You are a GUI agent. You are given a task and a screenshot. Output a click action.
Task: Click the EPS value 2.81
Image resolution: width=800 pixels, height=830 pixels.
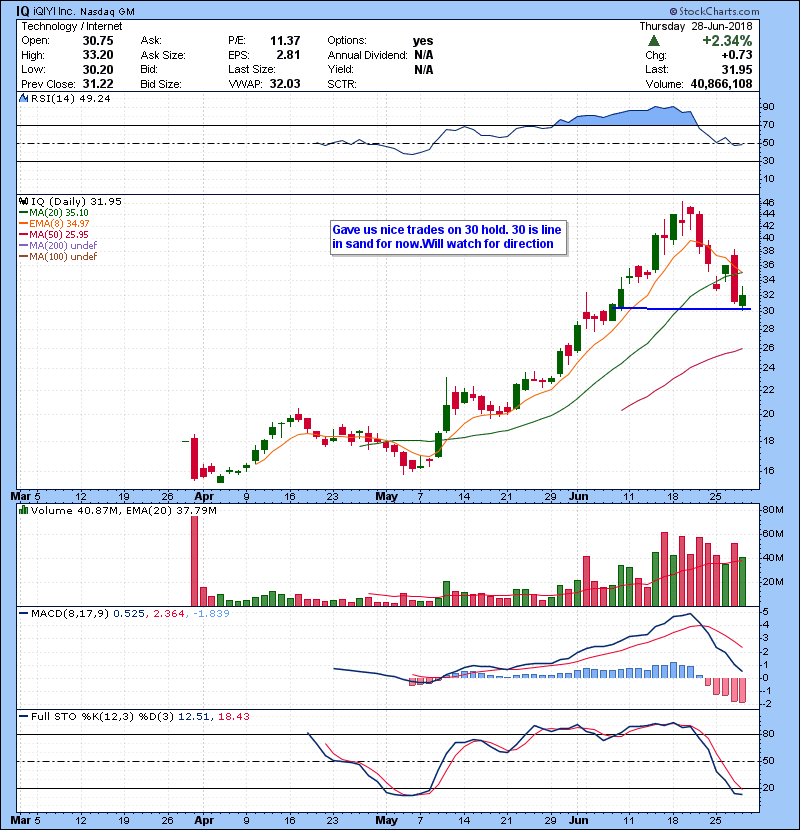tap(288, 55)
